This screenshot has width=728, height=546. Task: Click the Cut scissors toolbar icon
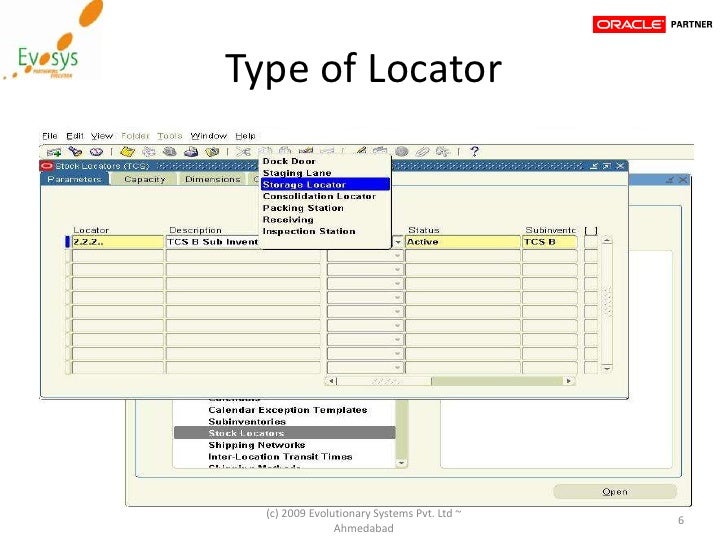tap(243, 152)
